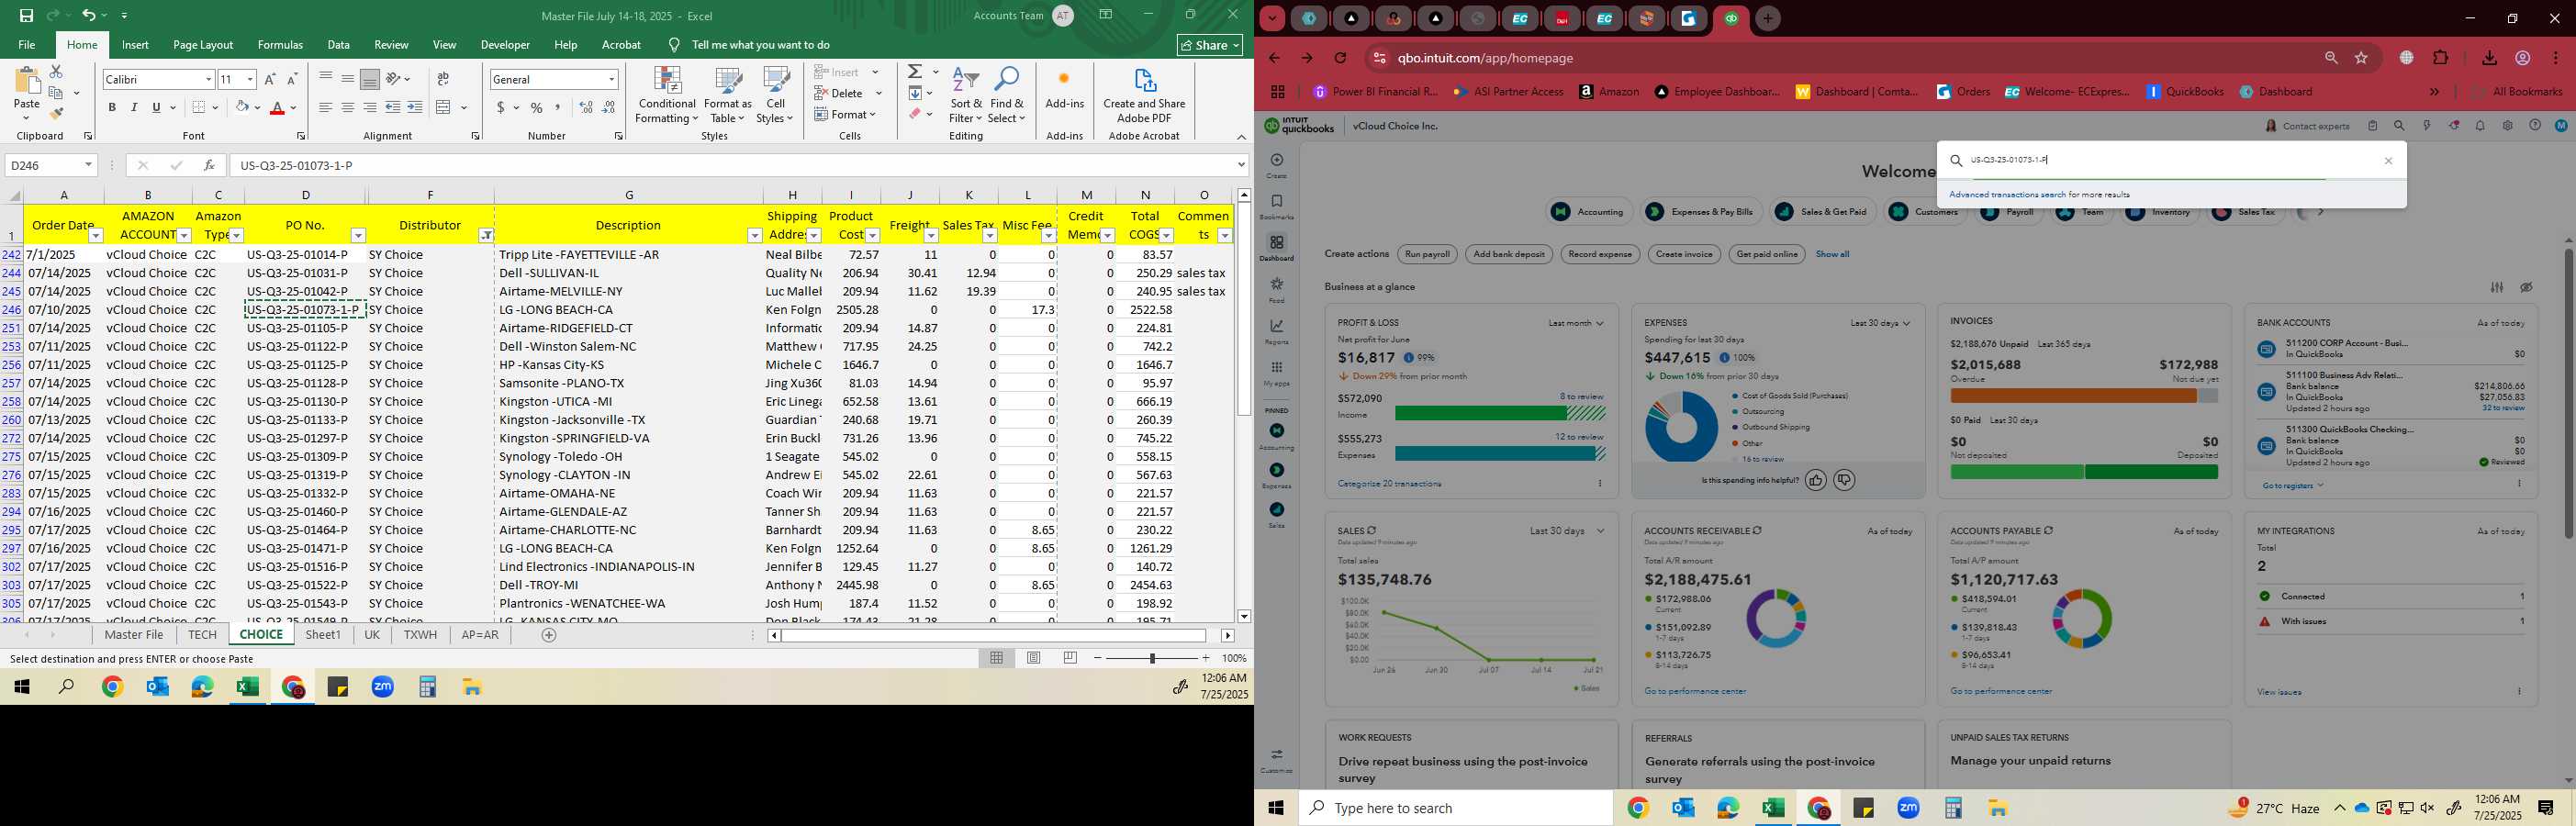Open Zoom app from right taskbar

point(1908,808)
